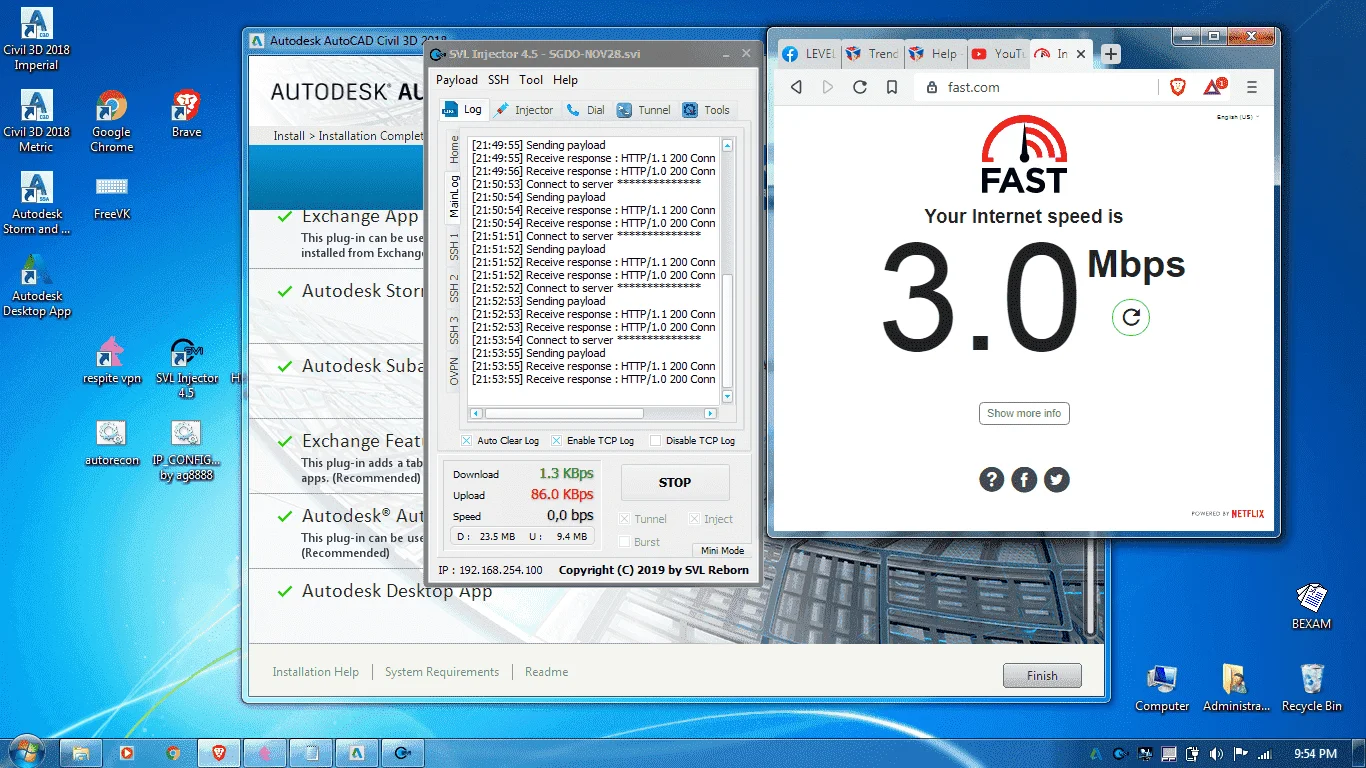Viewport: 1366px width, 768px height.
Task: Open the volume control in system tray
Action: (1216, 754)
